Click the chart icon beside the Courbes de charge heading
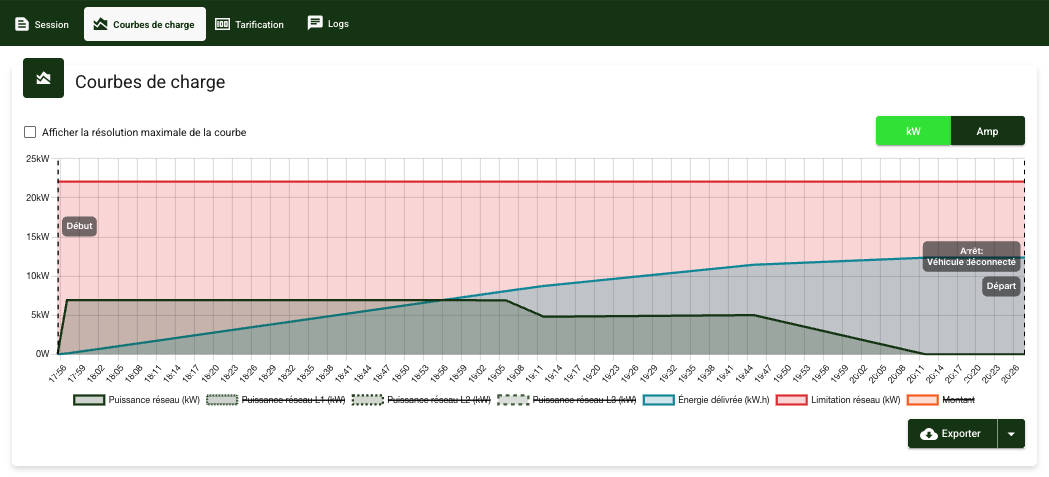 43,78
